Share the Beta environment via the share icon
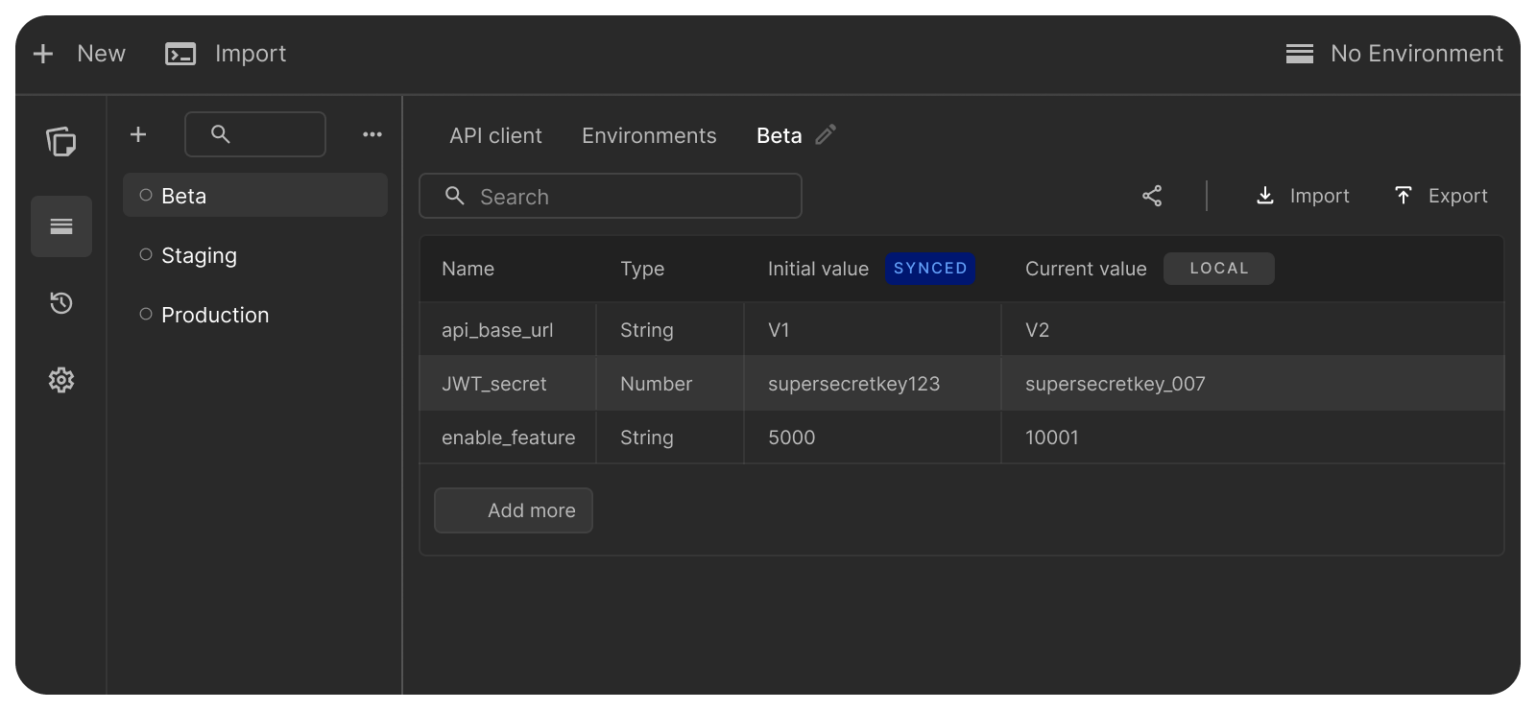Screen dimensions: 1536x710 [1151, 195]
